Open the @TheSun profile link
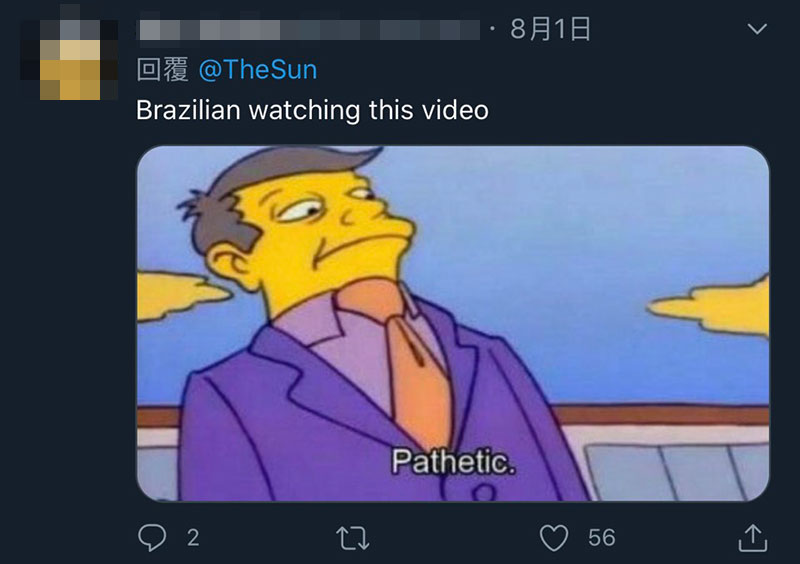800x564 pixels. coord(258,69)
